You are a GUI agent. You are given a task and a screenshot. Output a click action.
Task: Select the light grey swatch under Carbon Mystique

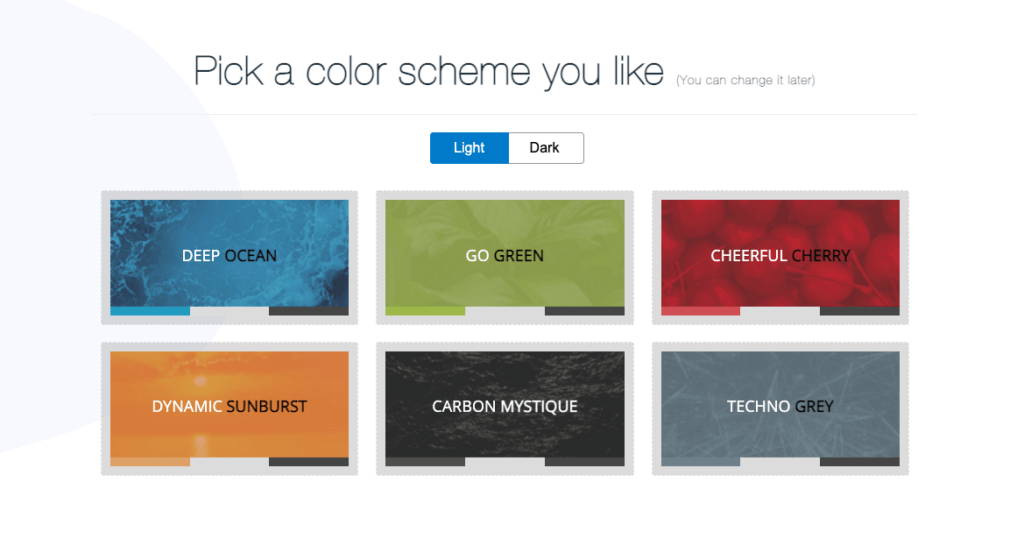tap(504, 462)
